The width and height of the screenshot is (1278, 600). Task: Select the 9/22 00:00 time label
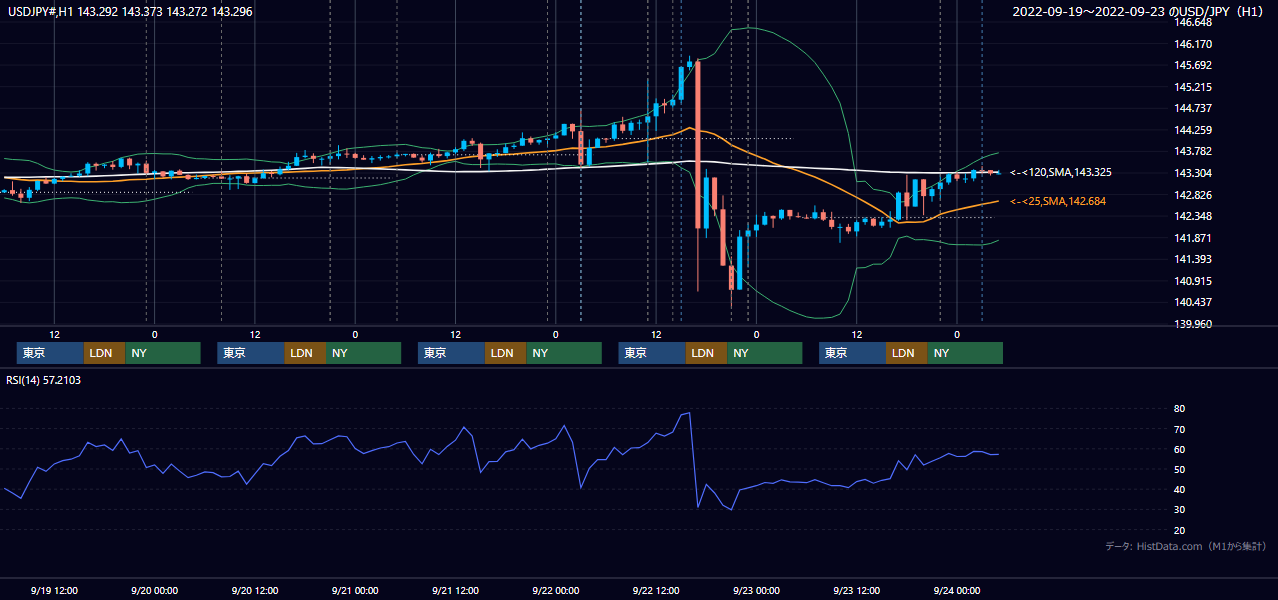coord(556,590)
